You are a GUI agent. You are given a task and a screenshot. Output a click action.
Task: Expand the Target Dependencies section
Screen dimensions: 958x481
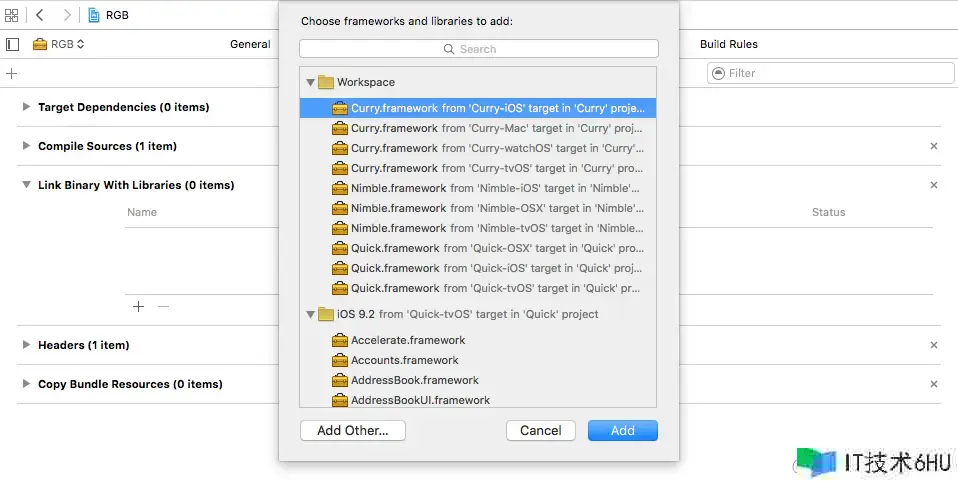[26, 107]
